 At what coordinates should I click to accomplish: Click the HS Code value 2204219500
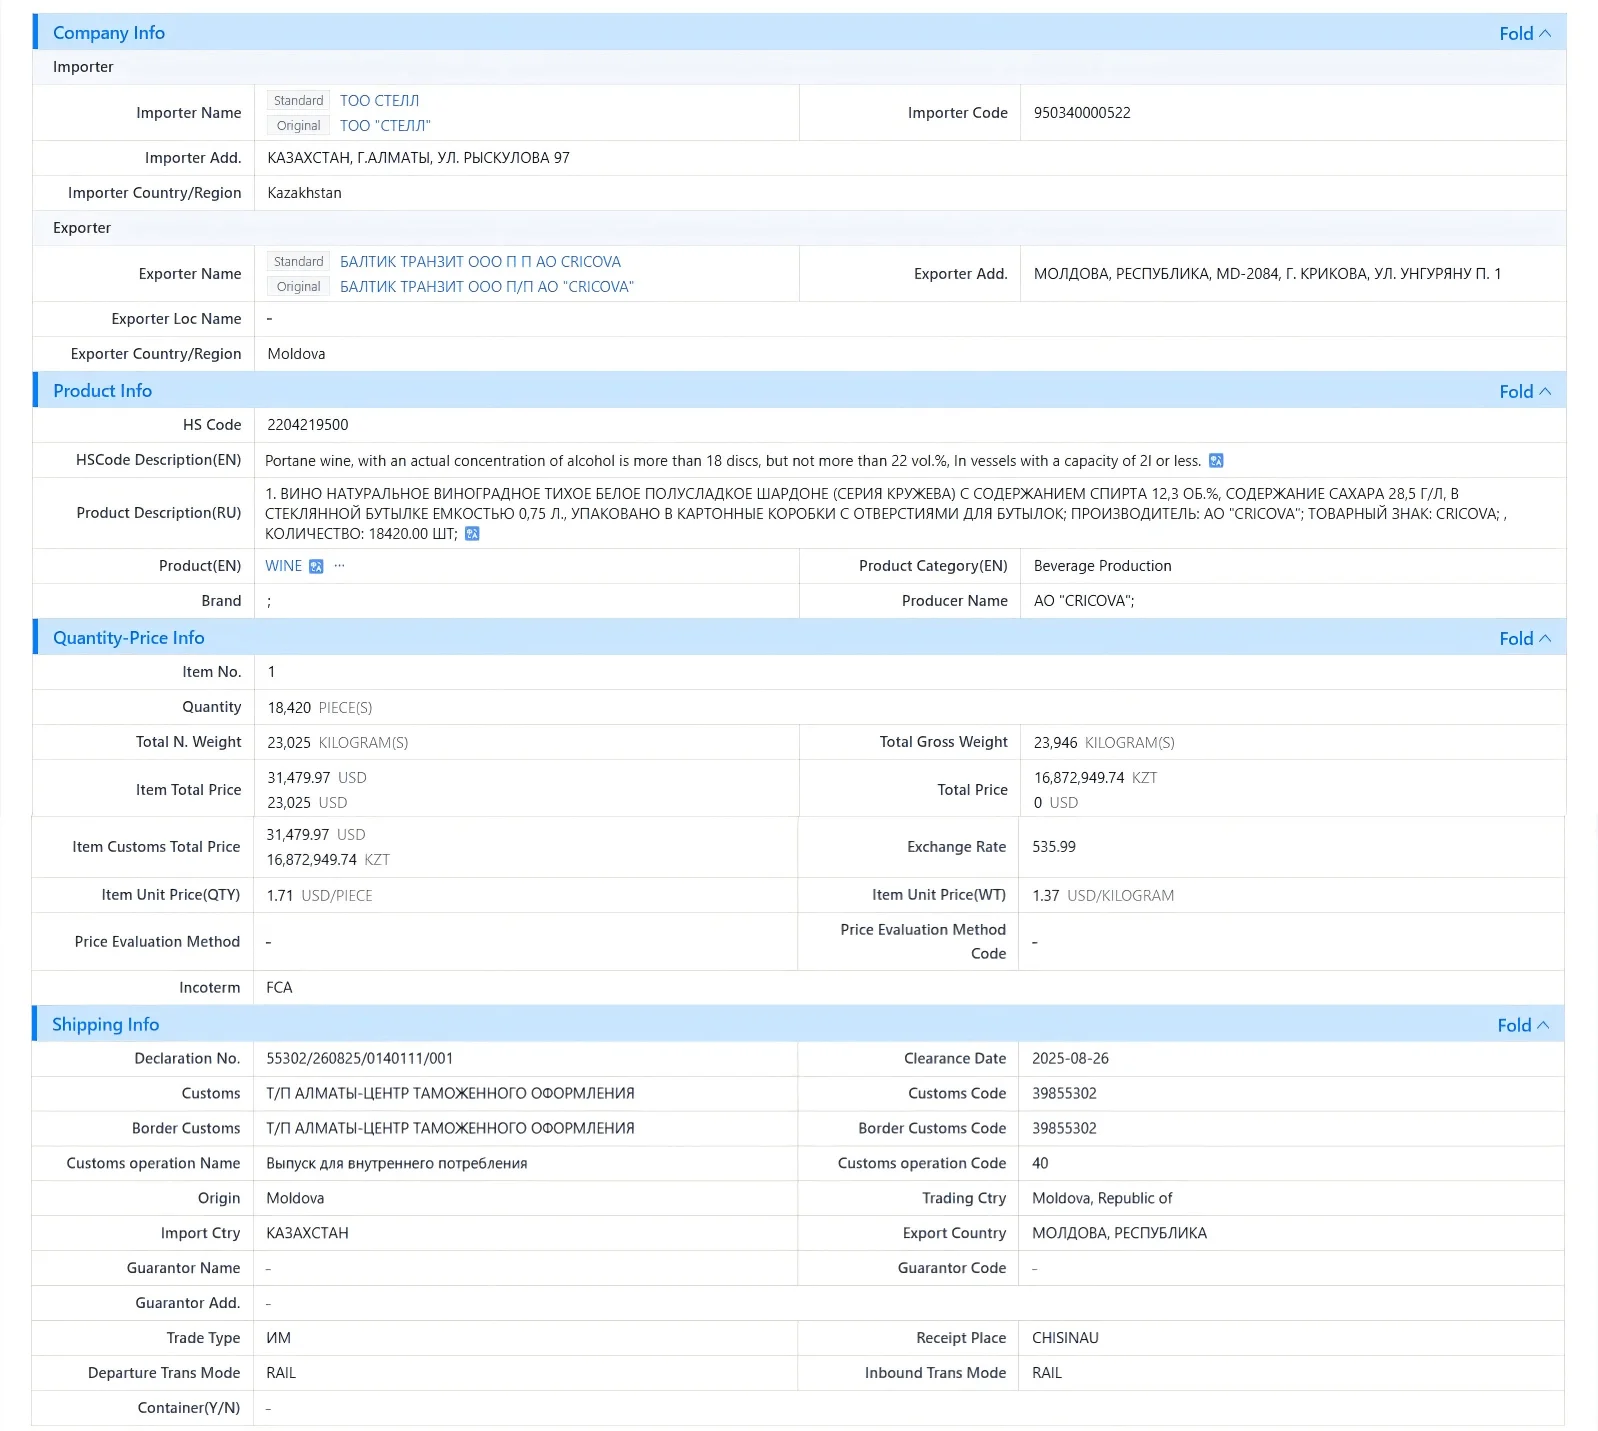(x=308, y=425)
